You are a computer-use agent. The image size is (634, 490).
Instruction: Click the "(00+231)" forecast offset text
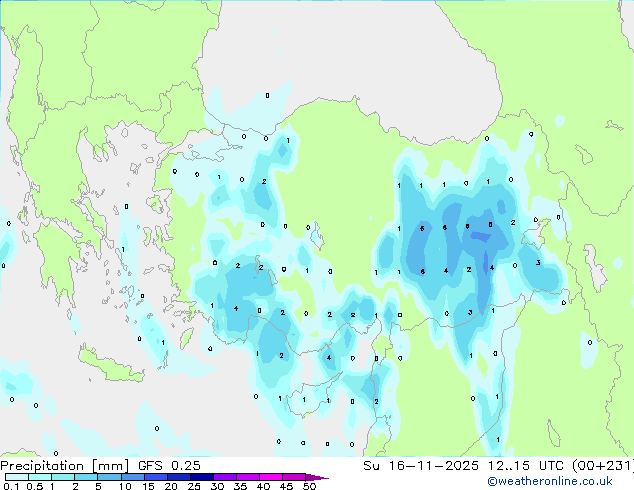tap(603, 466)
